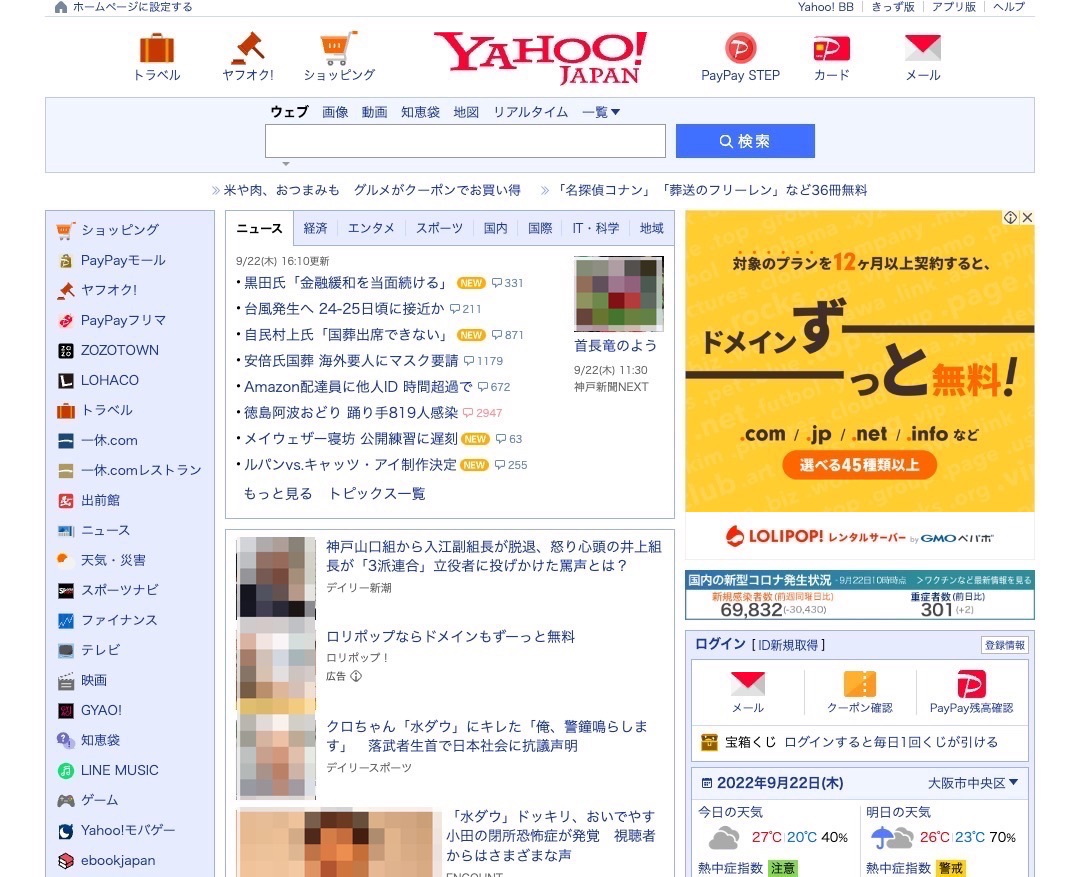Open the 知恵袋 sidebar icon
1073x877 pixels.
66,740
